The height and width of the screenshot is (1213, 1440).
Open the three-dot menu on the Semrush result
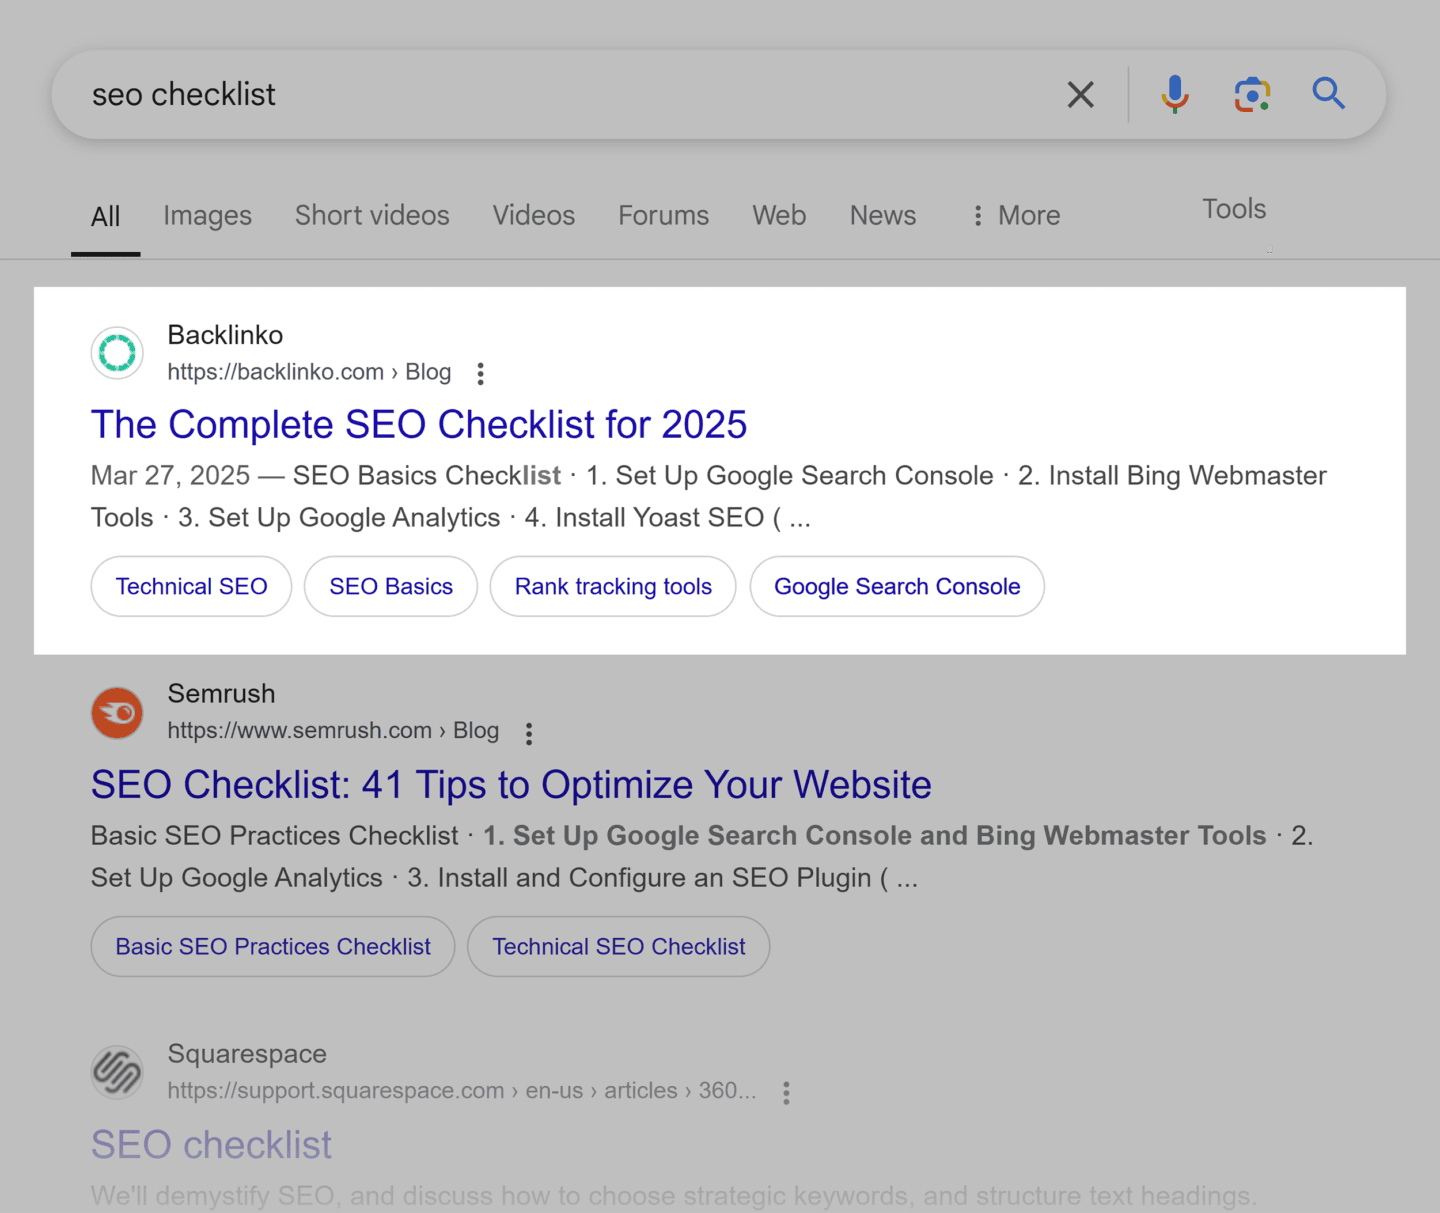click(528, 733)
